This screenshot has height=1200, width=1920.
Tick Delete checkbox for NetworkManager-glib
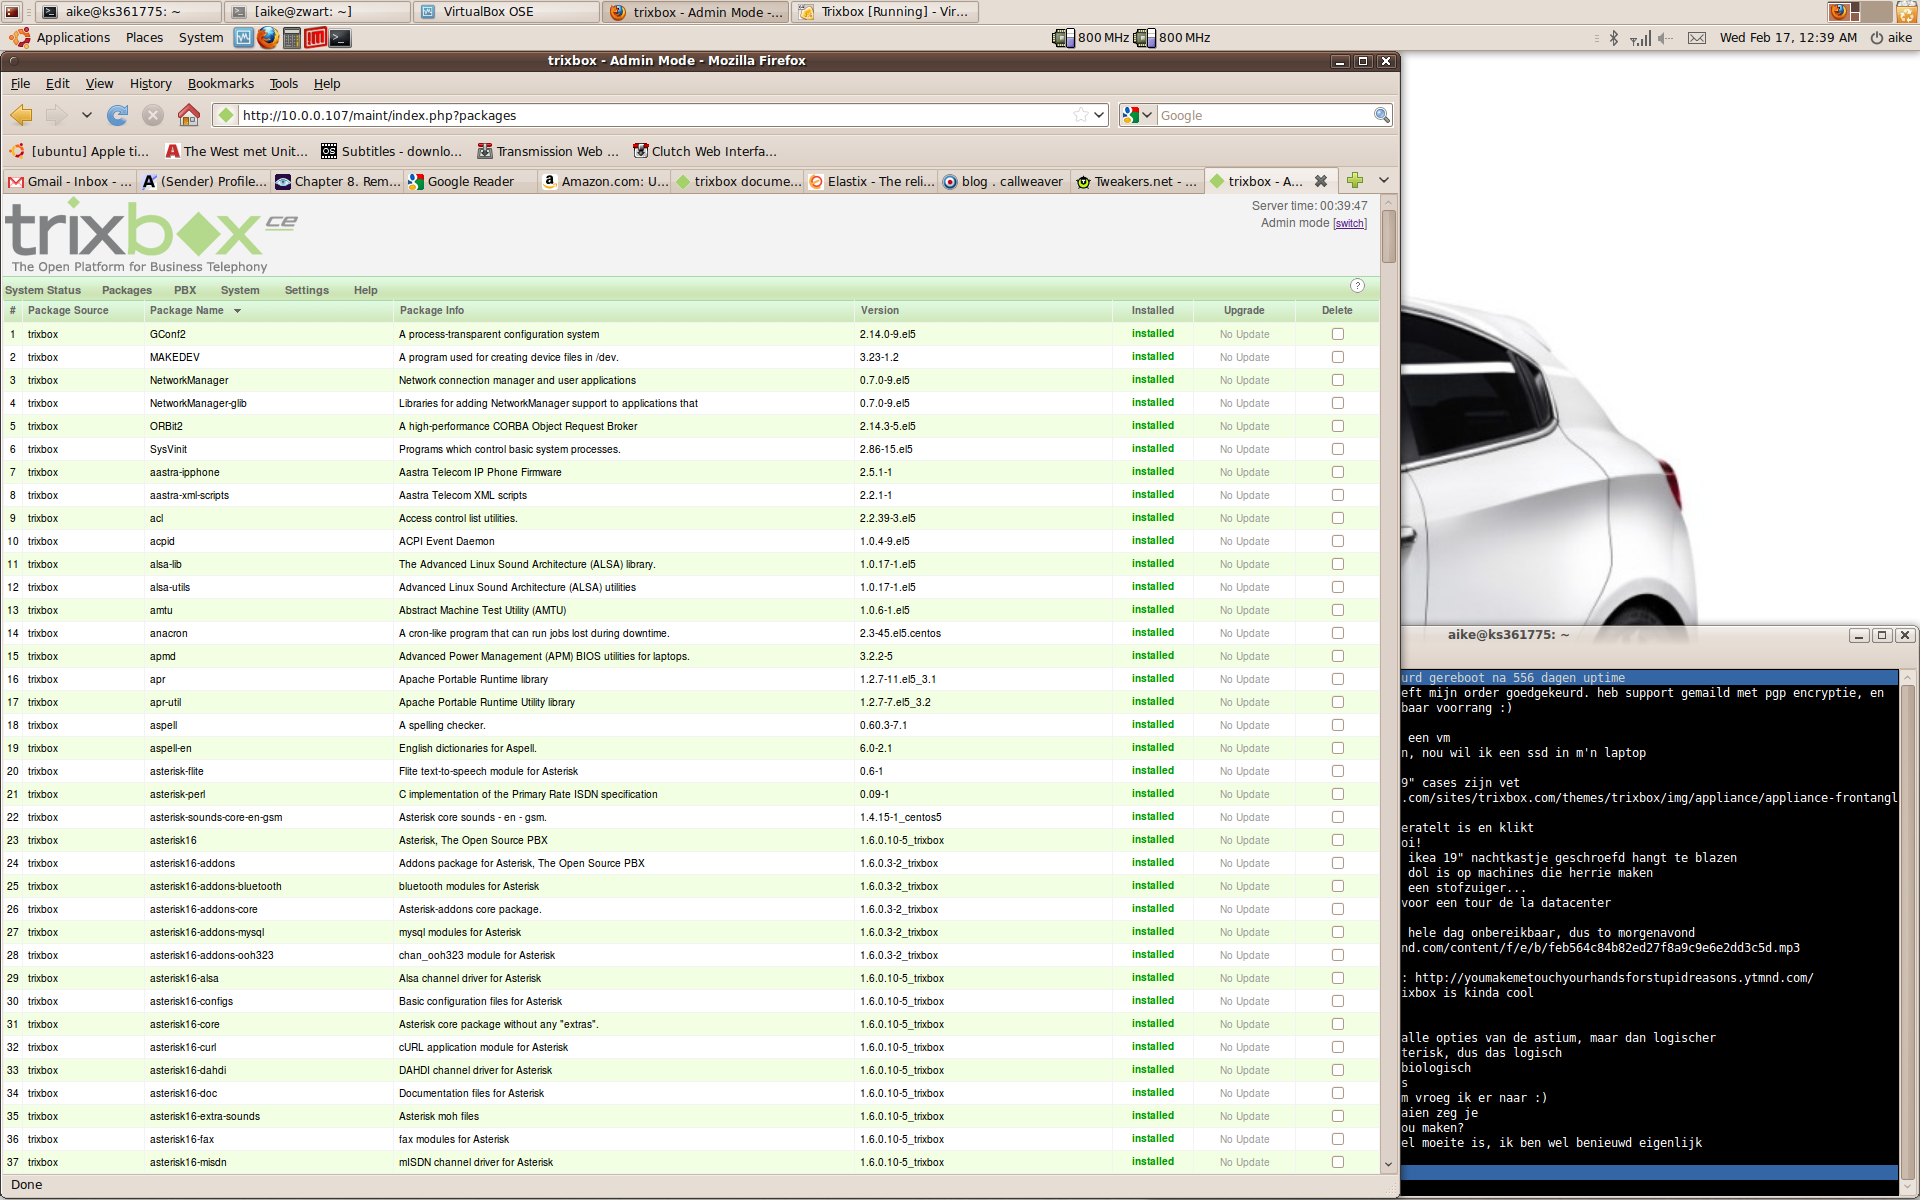coord(1337,403)
